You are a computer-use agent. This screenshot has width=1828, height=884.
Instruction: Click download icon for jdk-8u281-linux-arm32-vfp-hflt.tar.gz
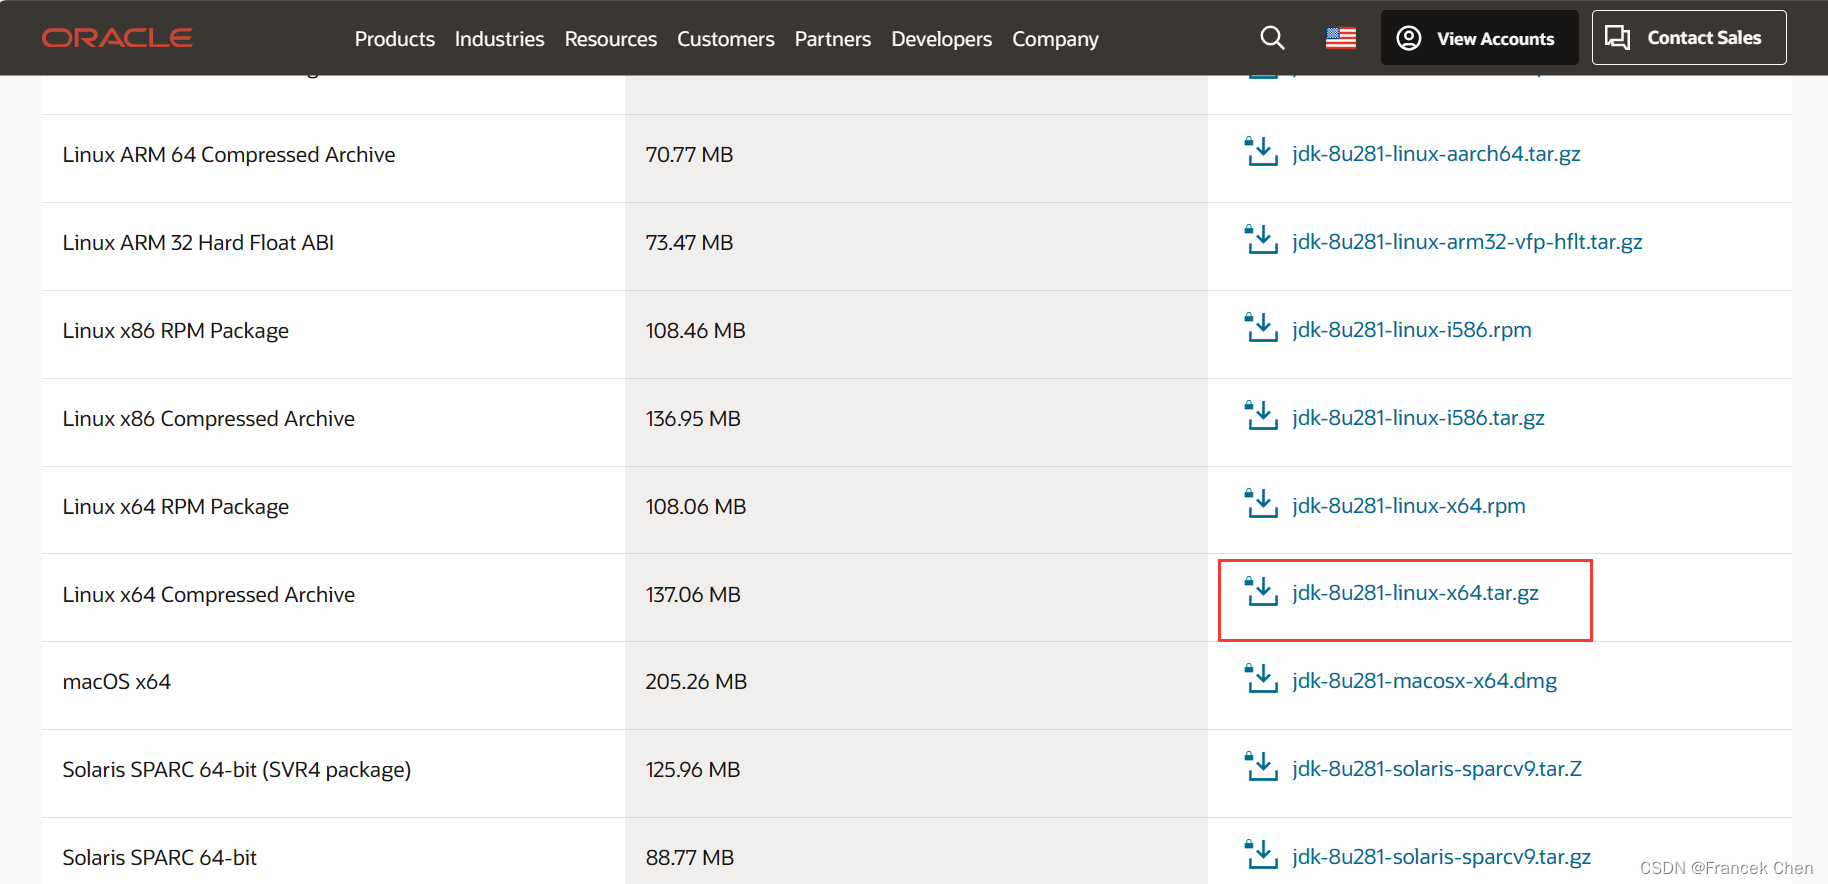[x=1261, y=240]
